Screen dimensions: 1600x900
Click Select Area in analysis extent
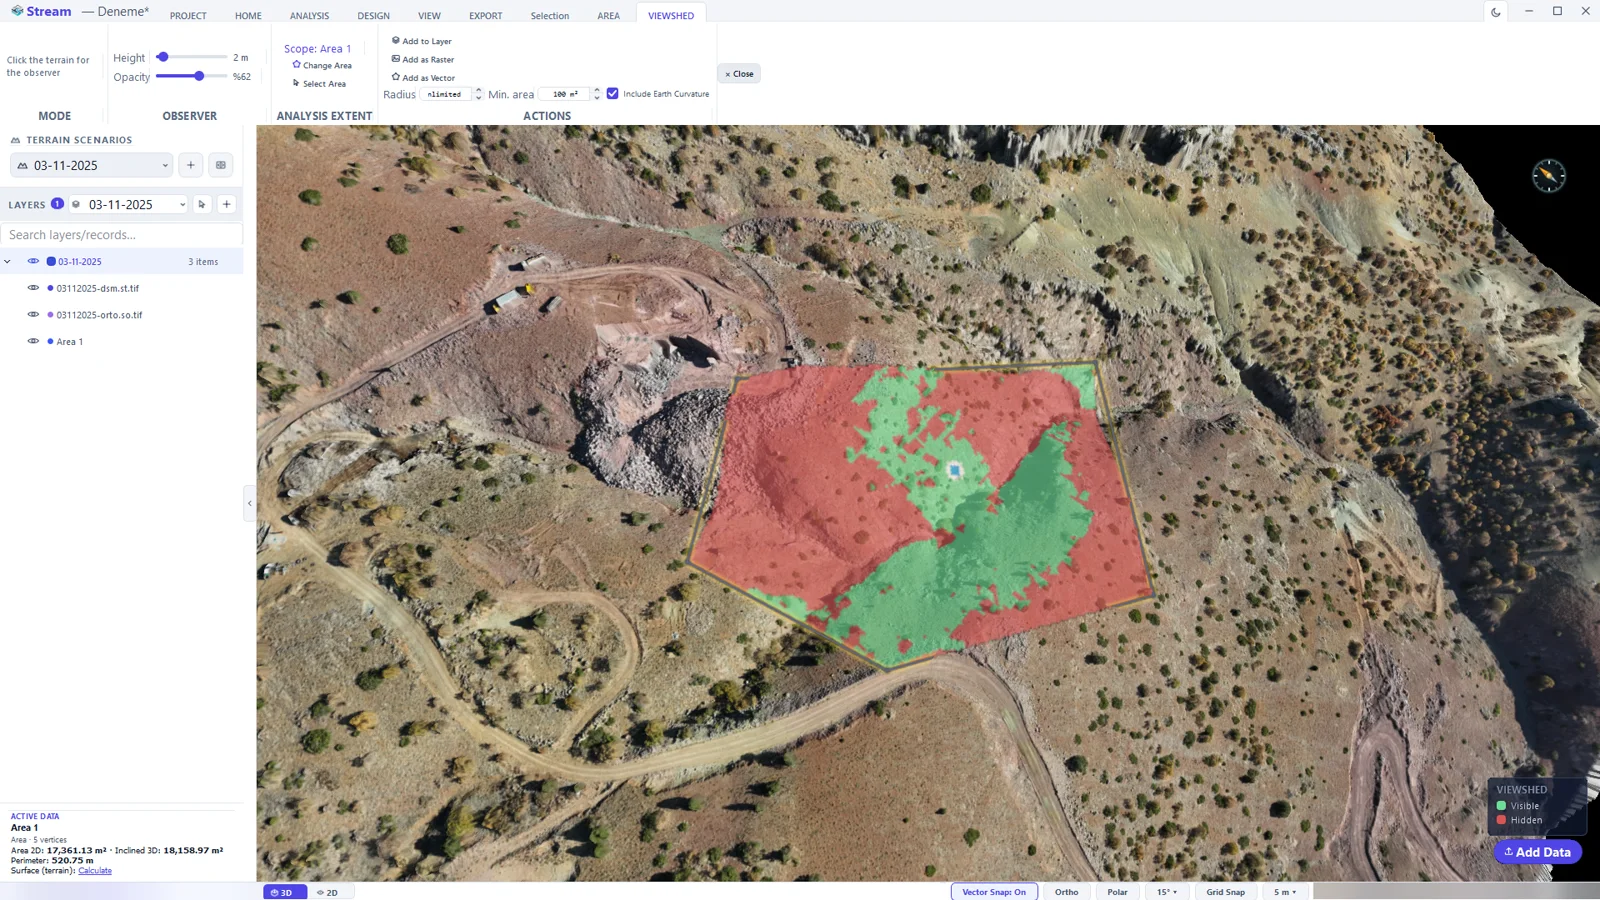coord(319,83)
